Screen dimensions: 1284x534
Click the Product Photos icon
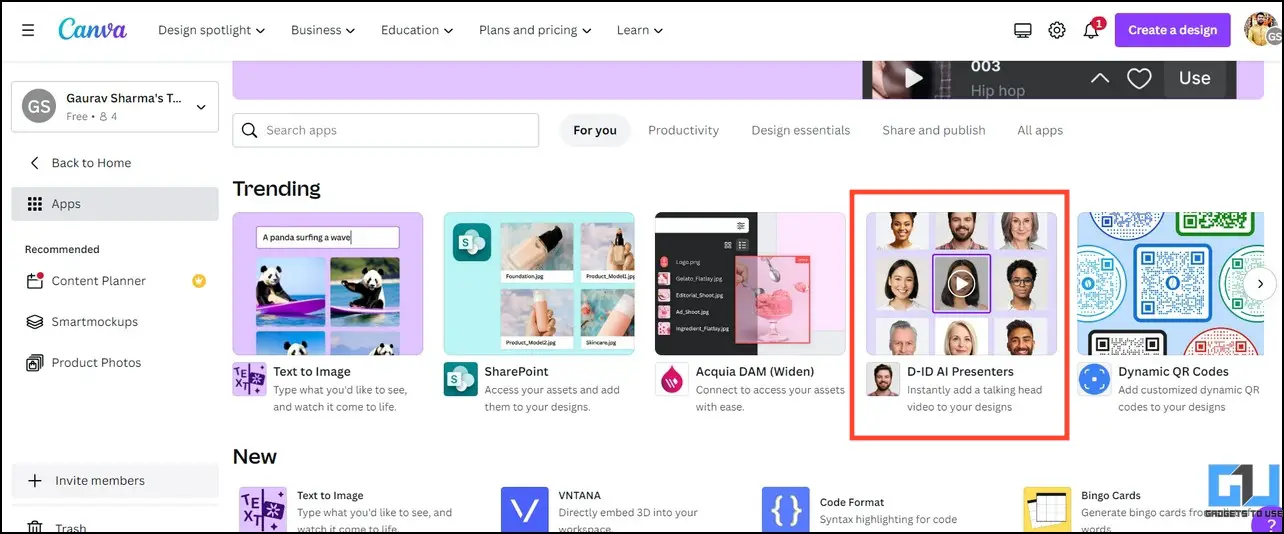point(35,363)
